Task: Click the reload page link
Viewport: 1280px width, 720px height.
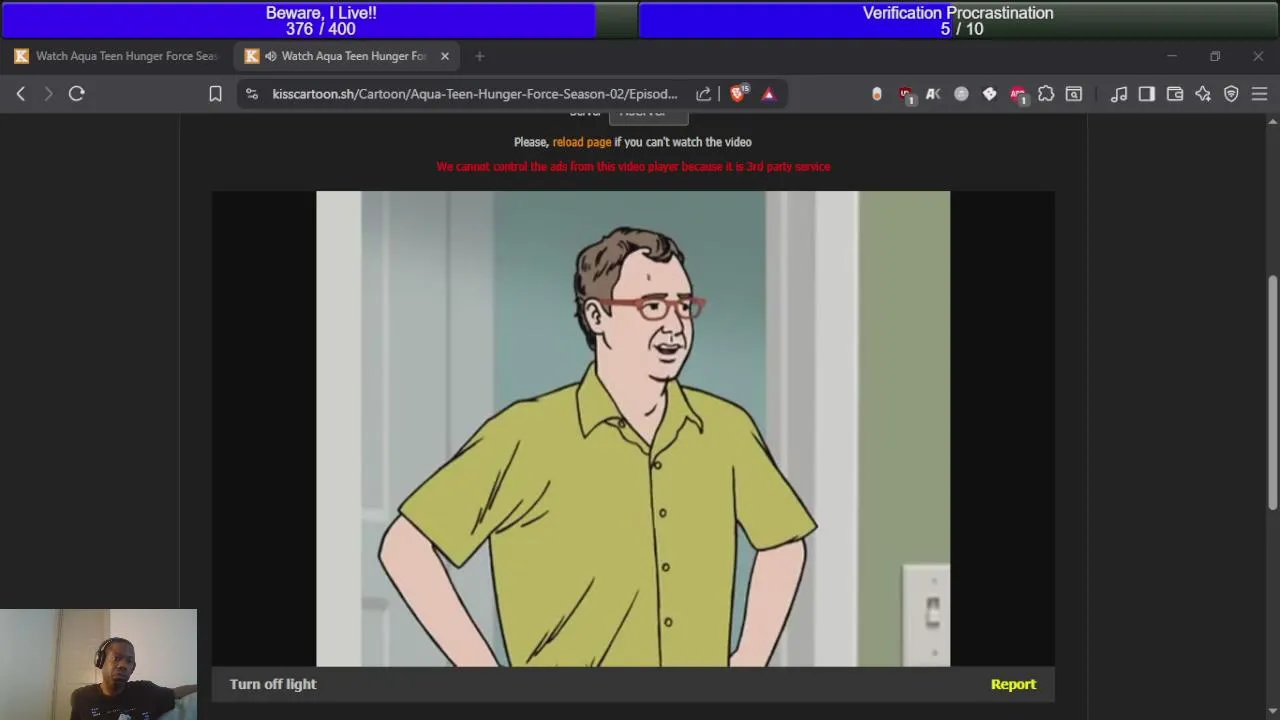Action: click(x=582, y=142)
